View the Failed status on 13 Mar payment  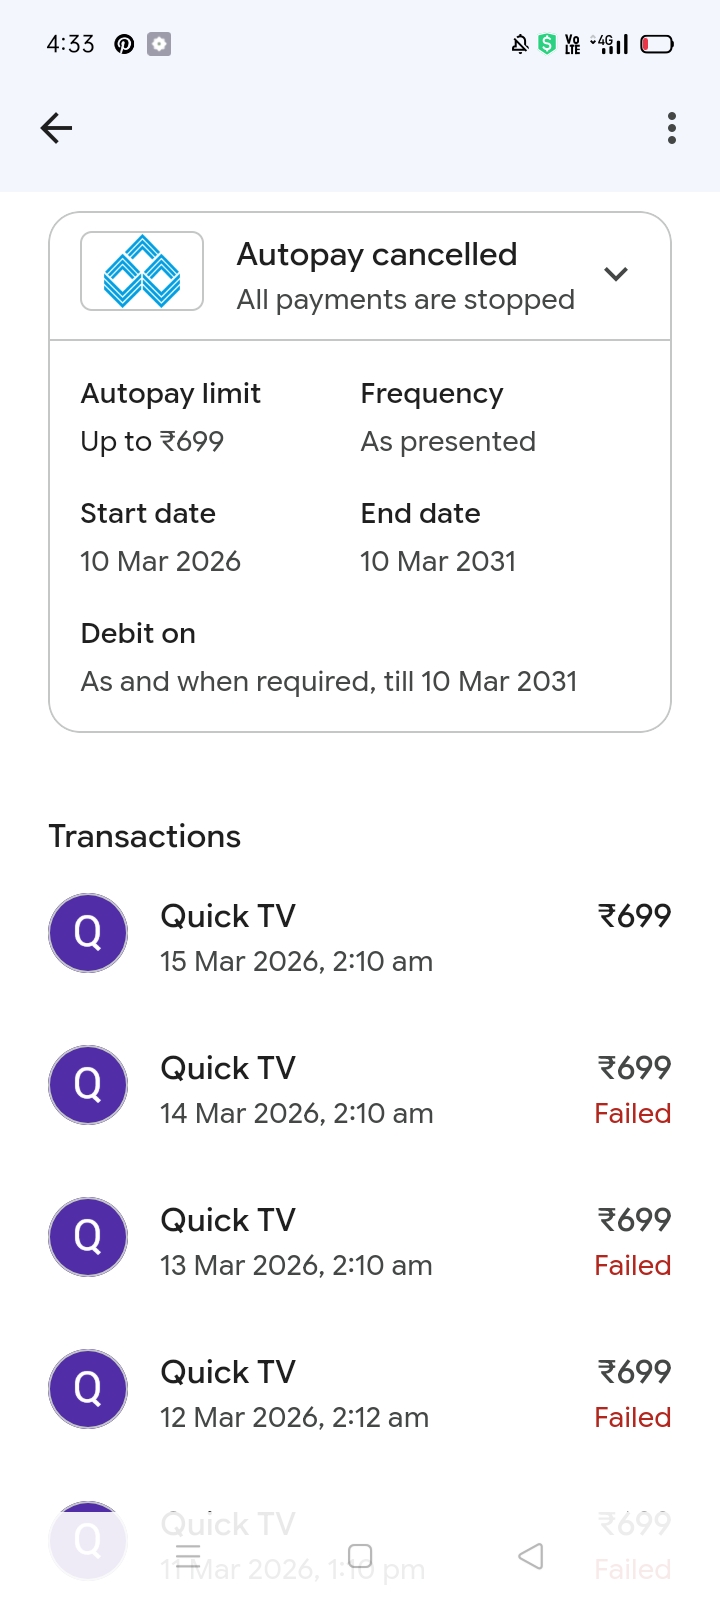tap(632, 1266)
